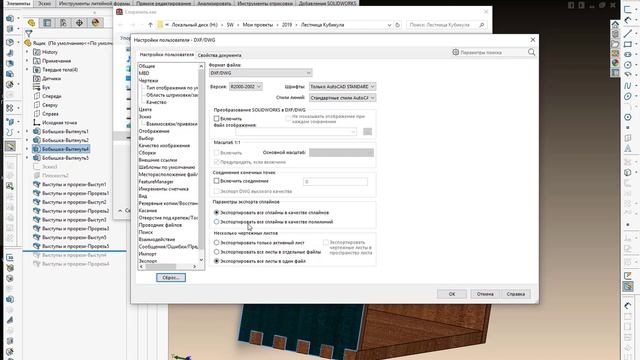The height and width of the screenshot is (360, 640).
Task: Click the Справка button
Action: 516,294
